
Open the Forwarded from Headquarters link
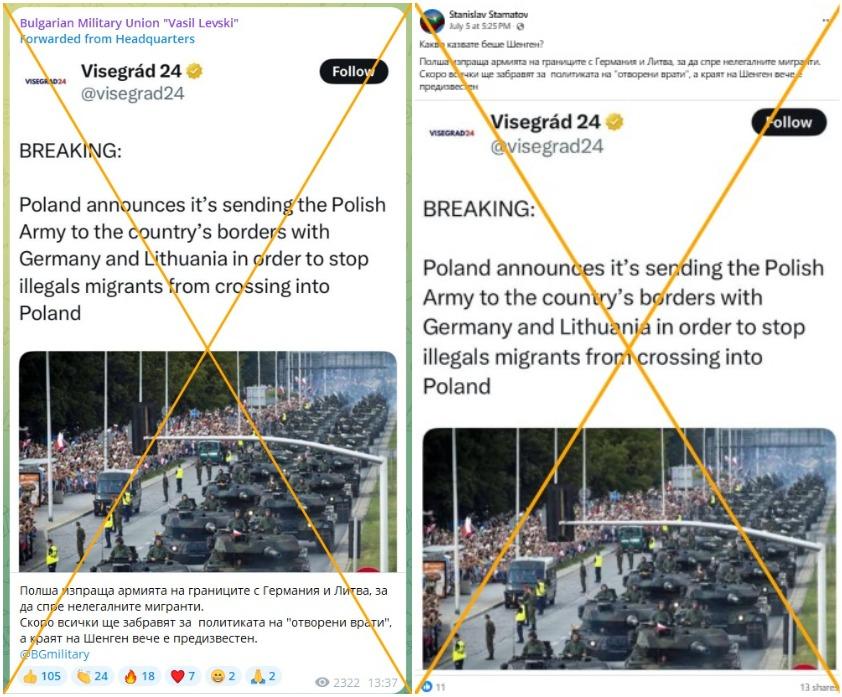[x=107, y=39]
